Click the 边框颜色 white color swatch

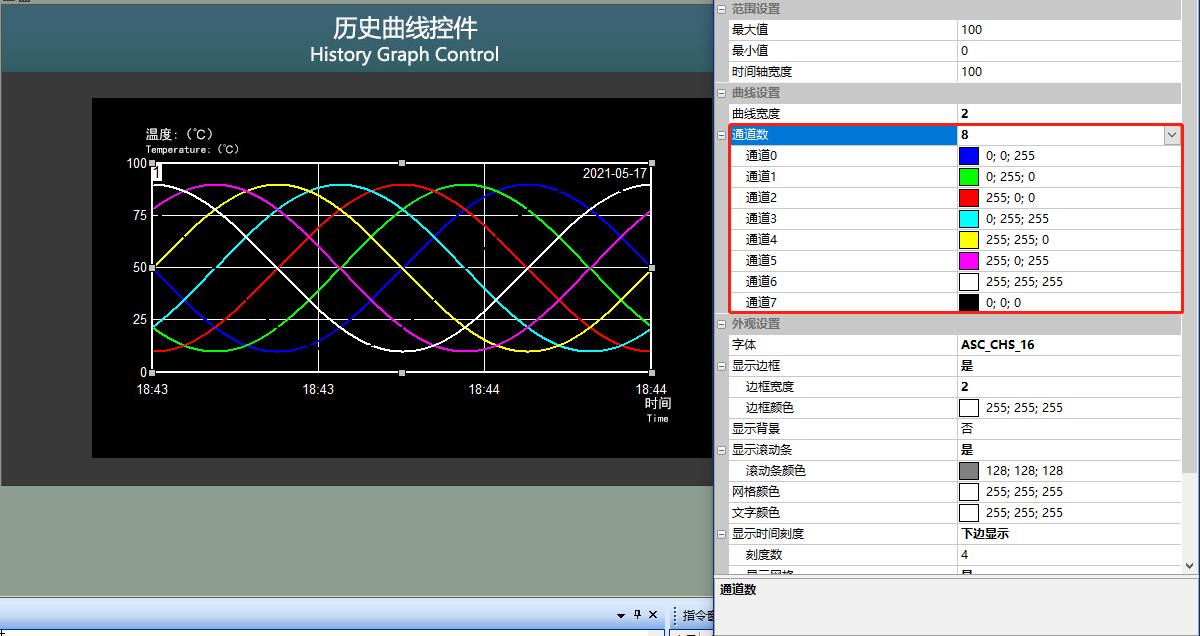(968, 408)
